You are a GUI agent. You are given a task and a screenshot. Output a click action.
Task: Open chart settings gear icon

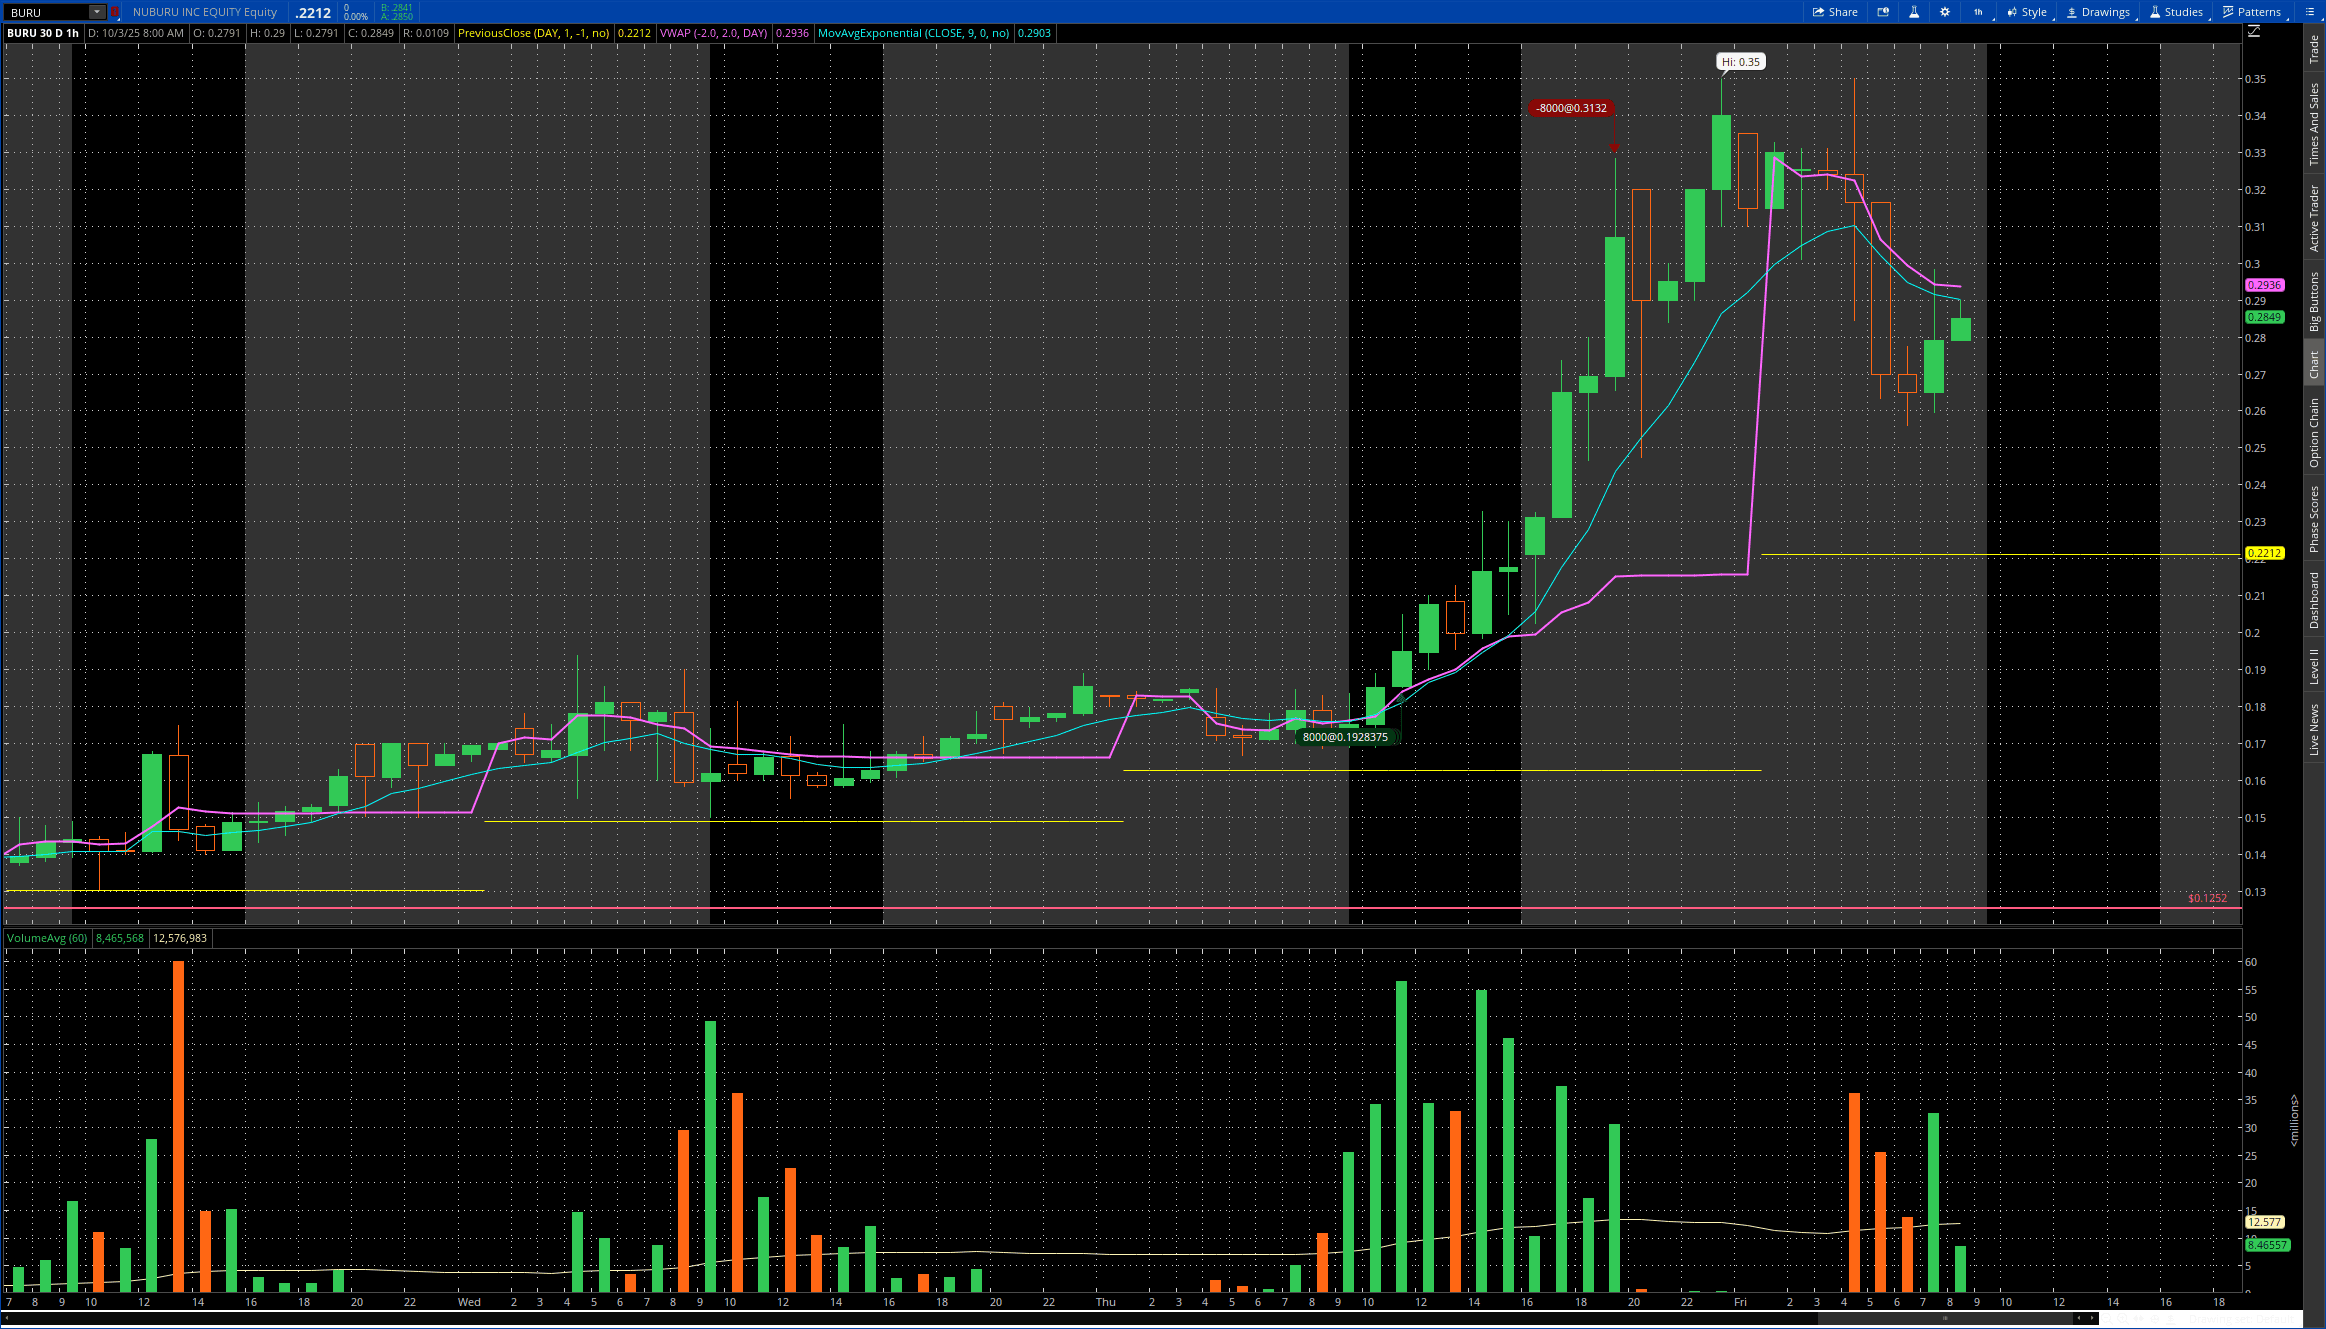(1945, 12)
